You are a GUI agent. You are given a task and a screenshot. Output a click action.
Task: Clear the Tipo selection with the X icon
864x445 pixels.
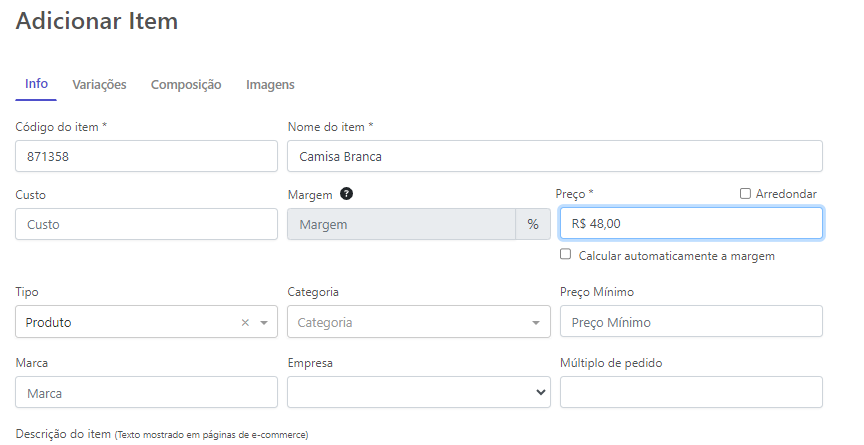point(245,323)
